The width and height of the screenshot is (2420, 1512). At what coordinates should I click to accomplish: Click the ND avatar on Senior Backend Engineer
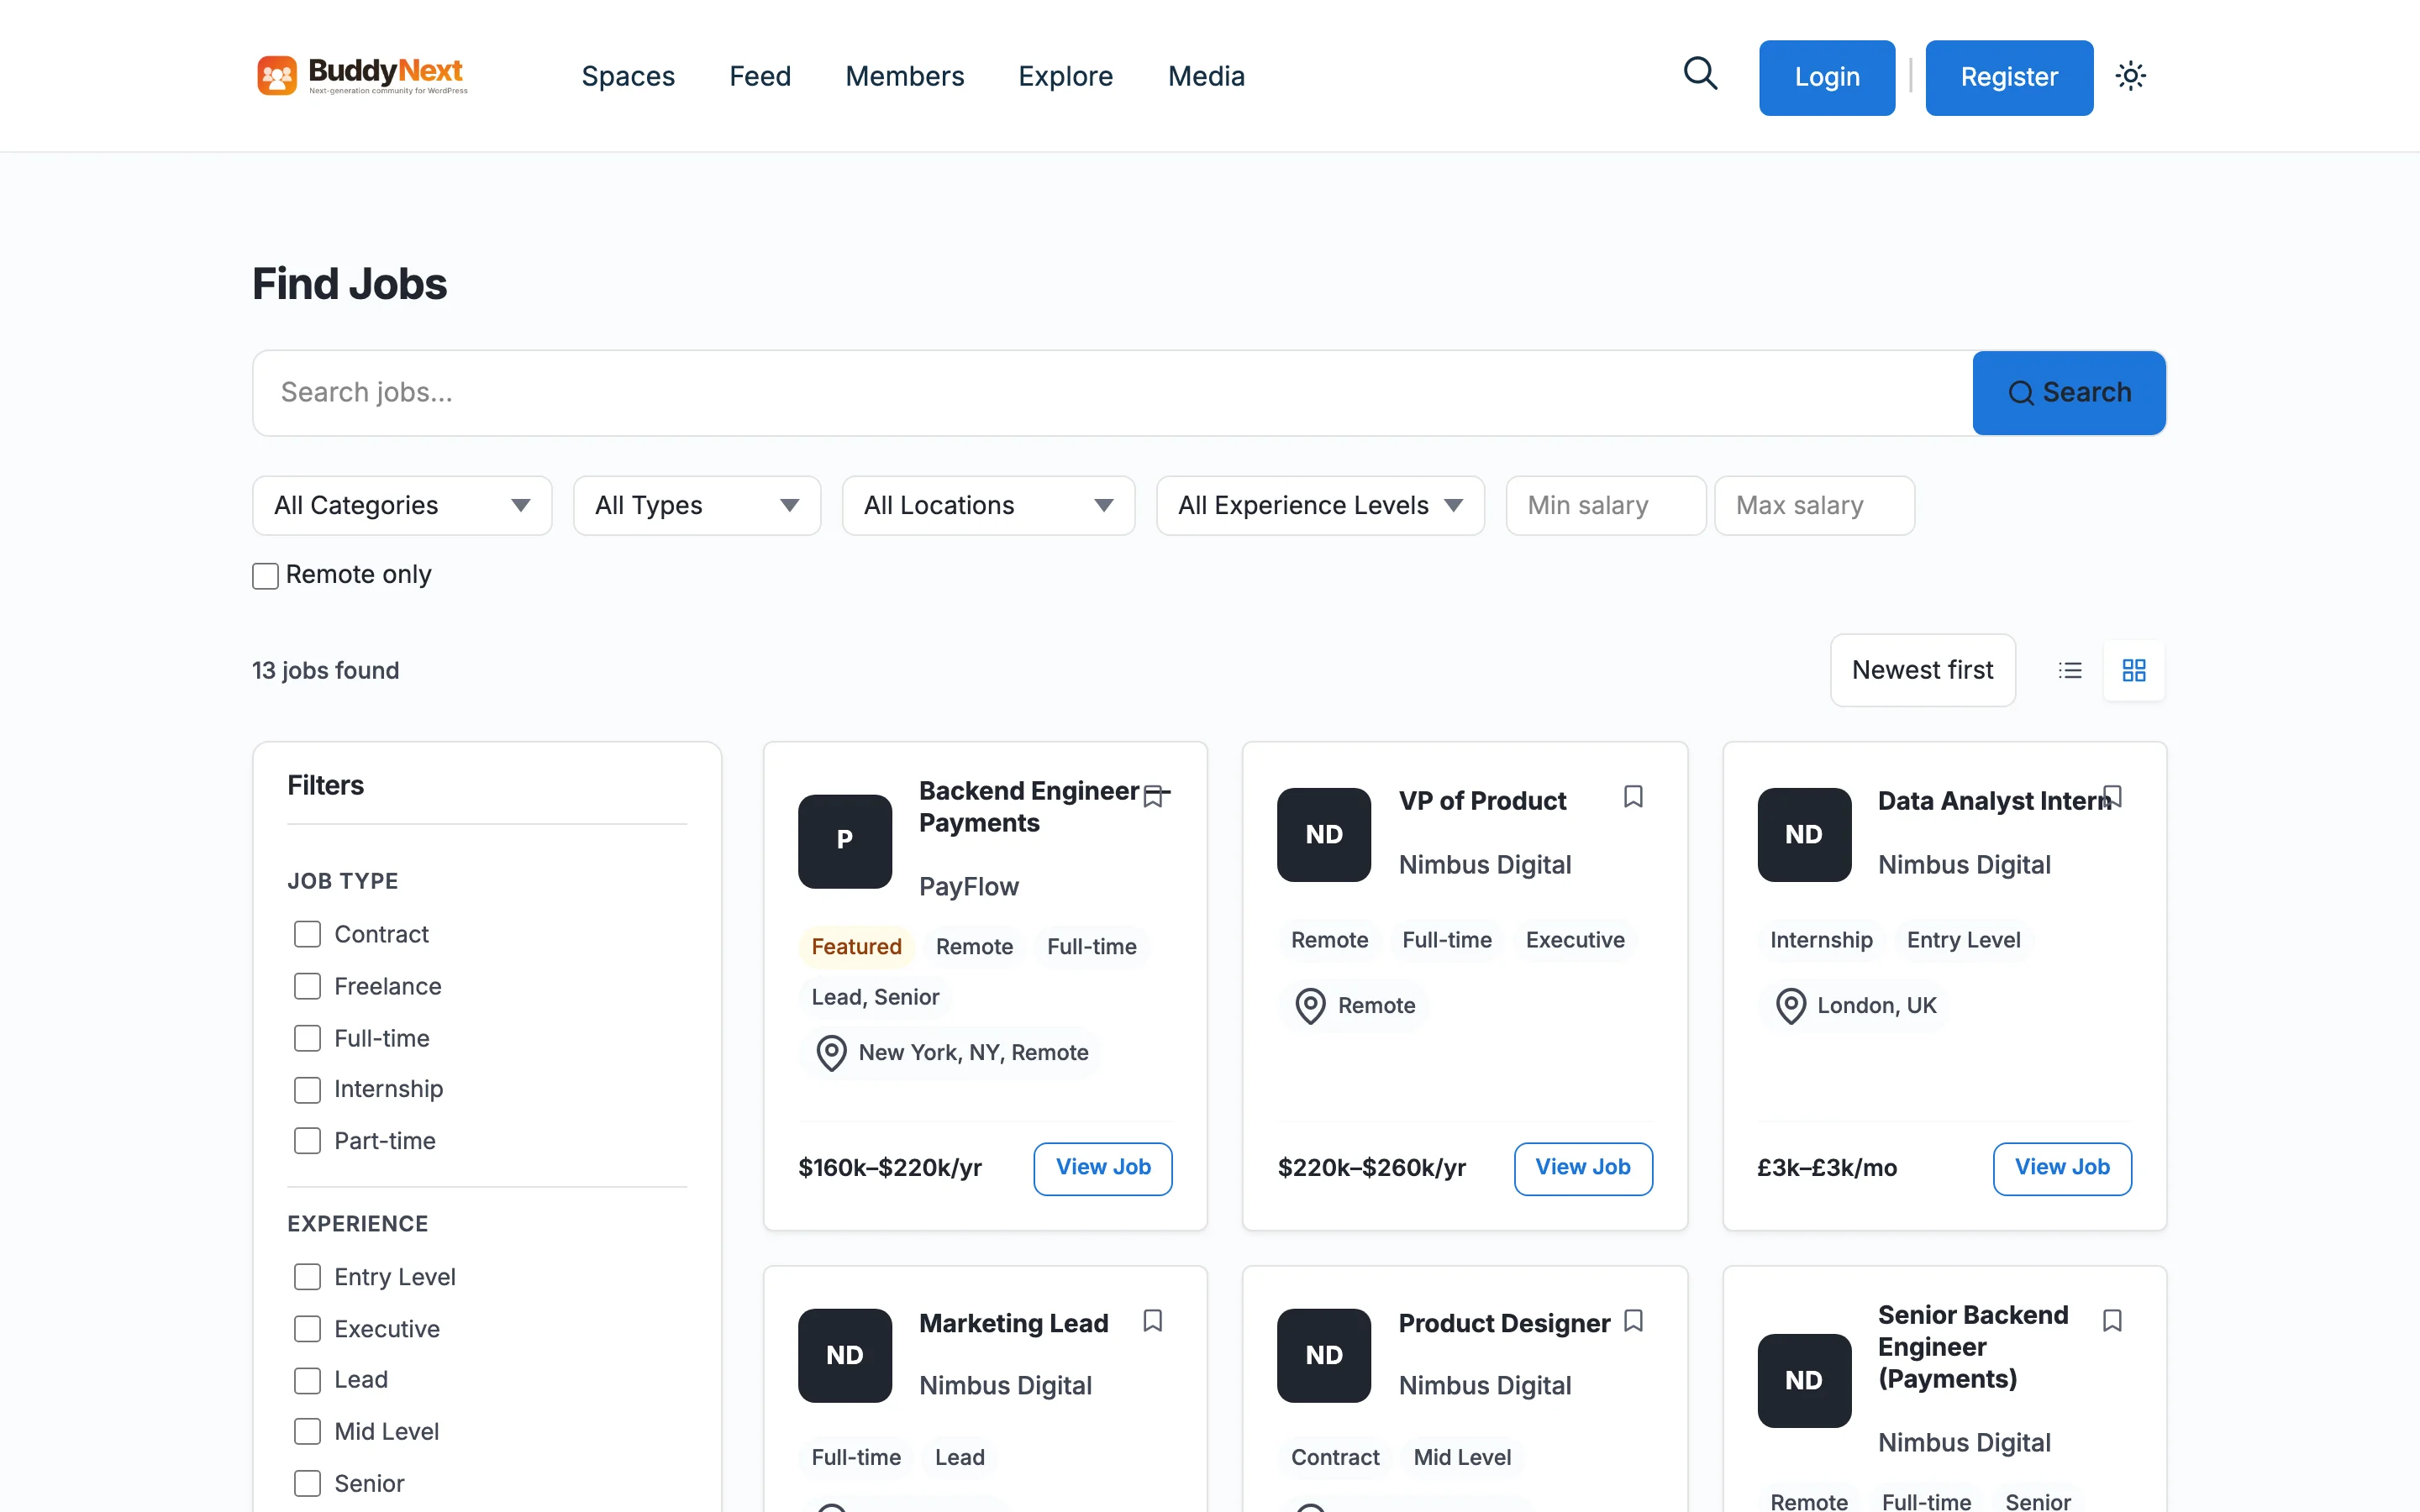1804,1380
